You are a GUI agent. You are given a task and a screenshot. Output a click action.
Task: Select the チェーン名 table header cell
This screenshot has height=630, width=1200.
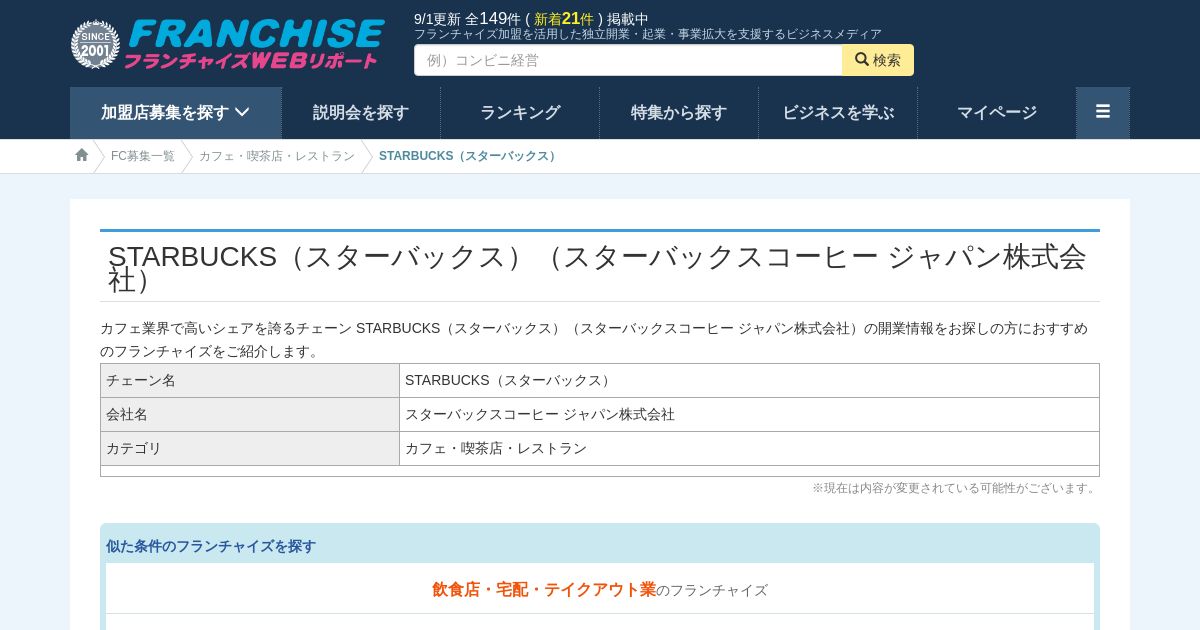(x=250, y=381)
